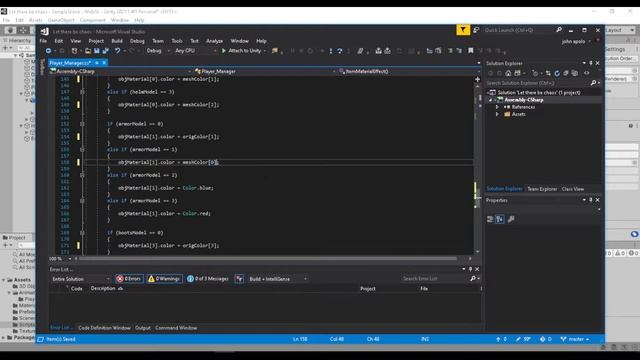Sort by the Description column header

(x=103, y=289)
